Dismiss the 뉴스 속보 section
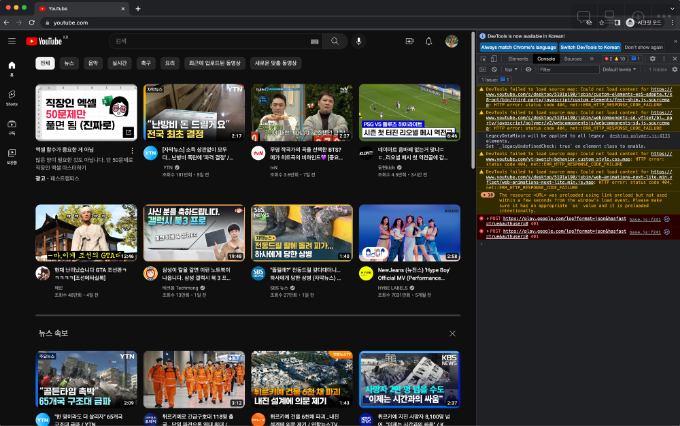This screenshot has height=426, width=680. (452, 333)
